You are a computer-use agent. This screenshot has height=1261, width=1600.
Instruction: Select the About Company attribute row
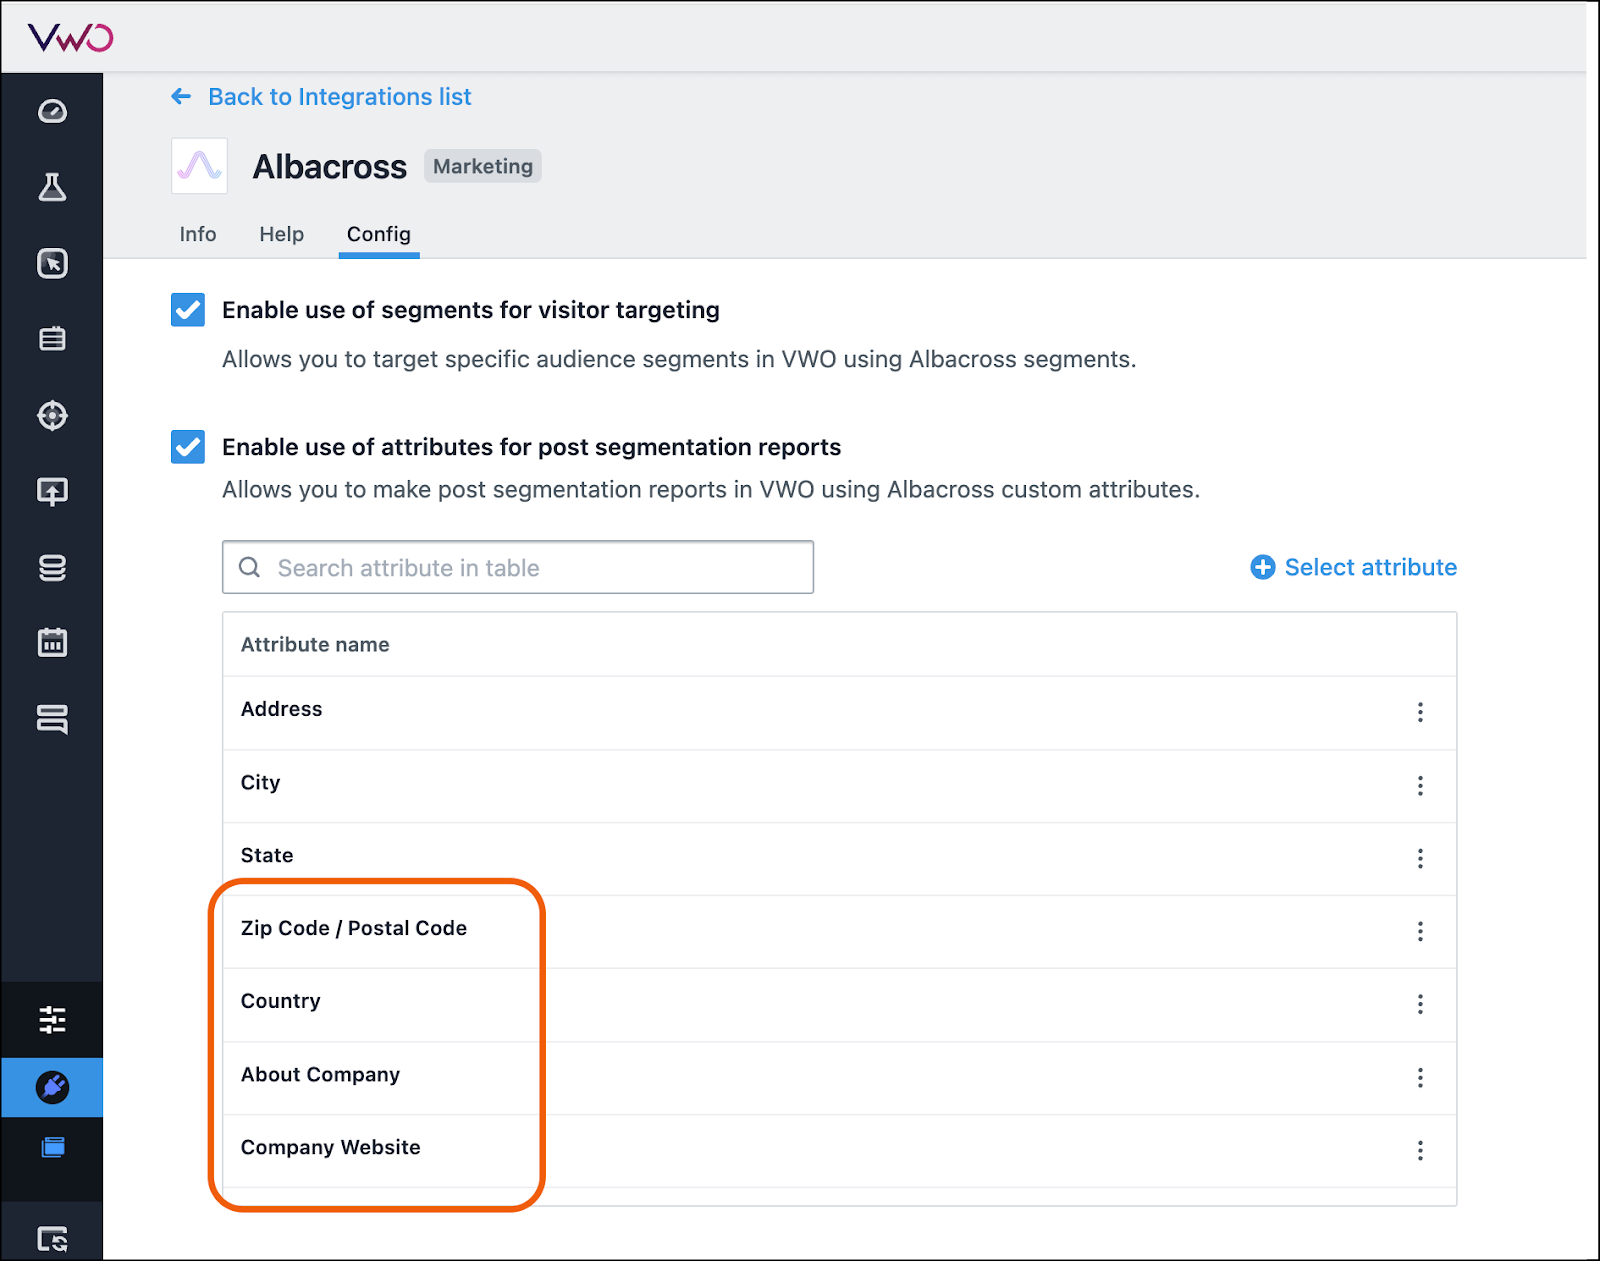(839, 1077)
